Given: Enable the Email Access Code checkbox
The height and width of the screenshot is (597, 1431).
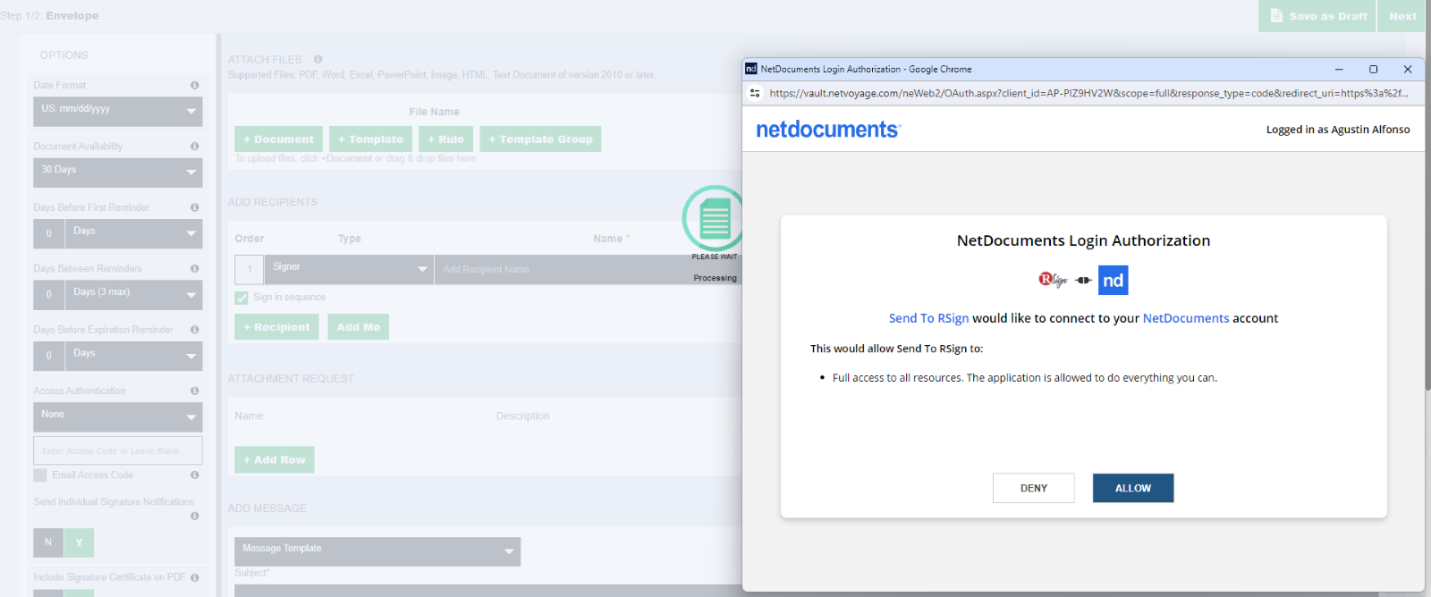Looking at the screenshot, I should [40, 475].
